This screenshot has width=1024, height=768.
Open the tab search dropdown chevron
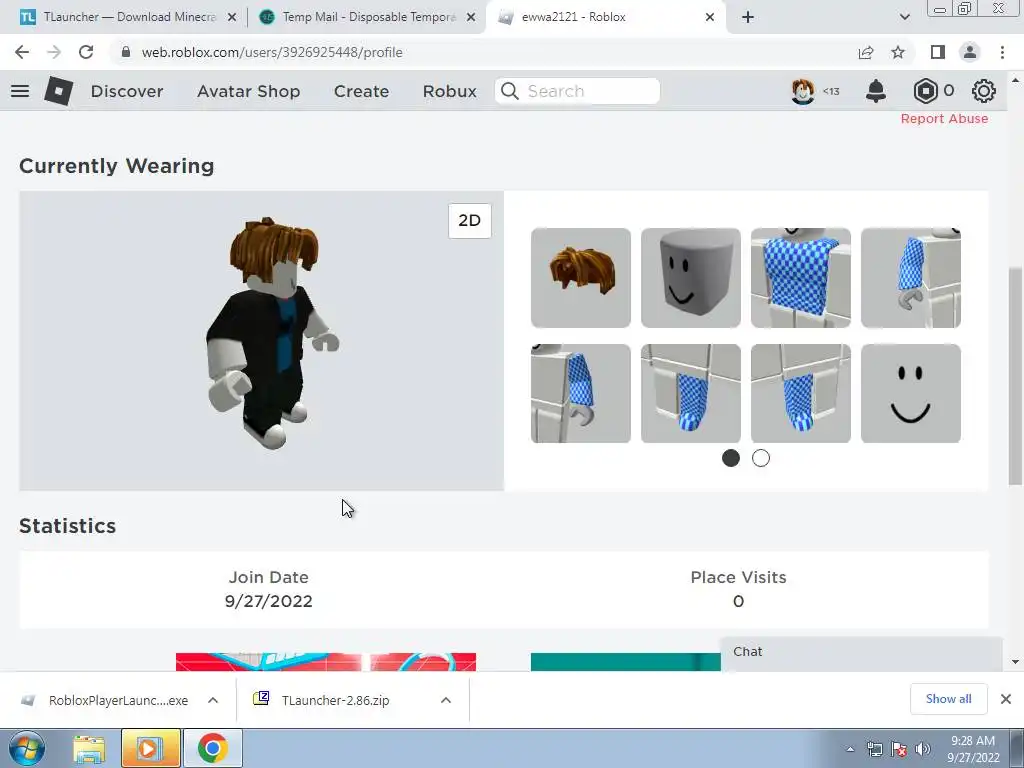click(x=904, y=18)
